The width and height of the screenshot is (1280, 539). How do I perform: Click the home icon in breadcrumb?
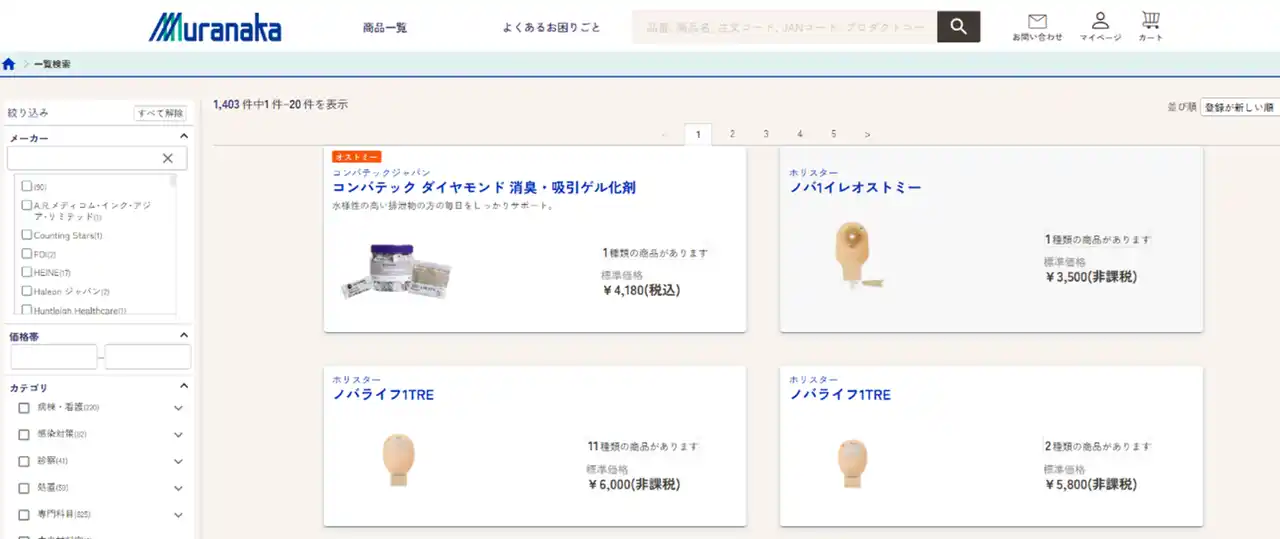coord(9,64)
